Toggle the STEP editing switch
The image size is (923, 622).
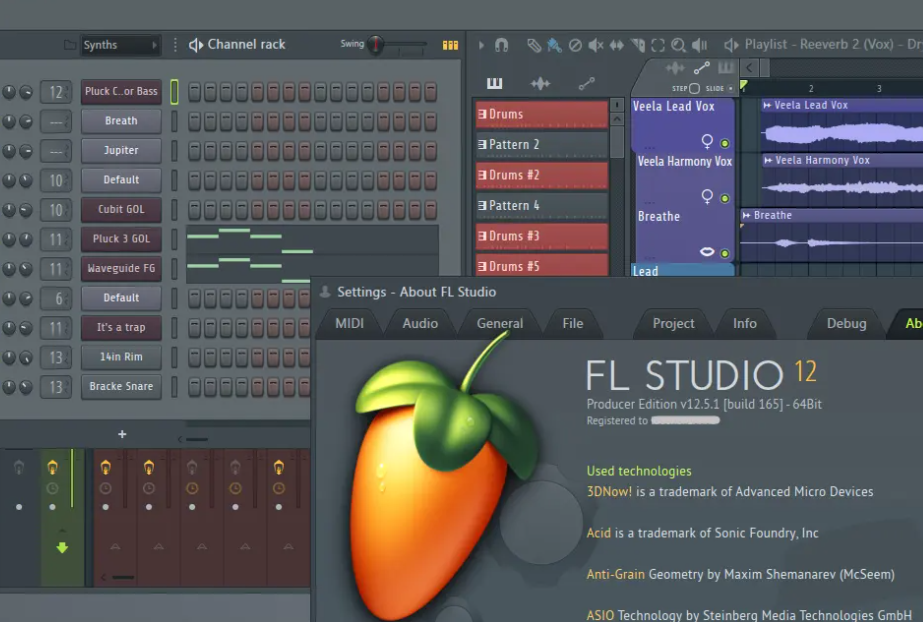pos(695,88)
